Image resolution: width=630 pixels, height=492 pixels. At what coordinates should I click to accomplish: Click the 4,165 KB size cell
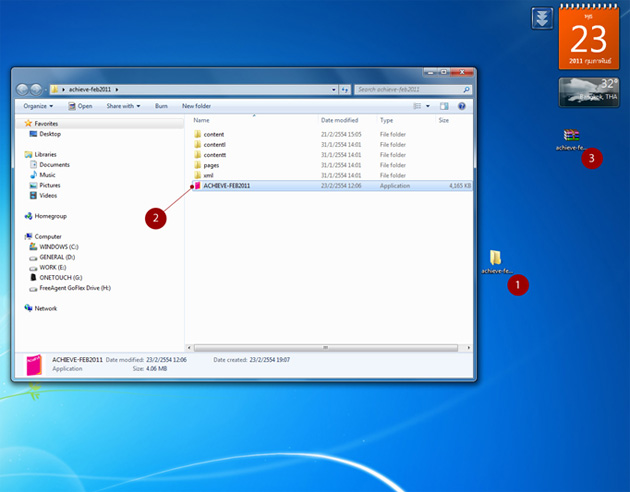tap(460, 186)
